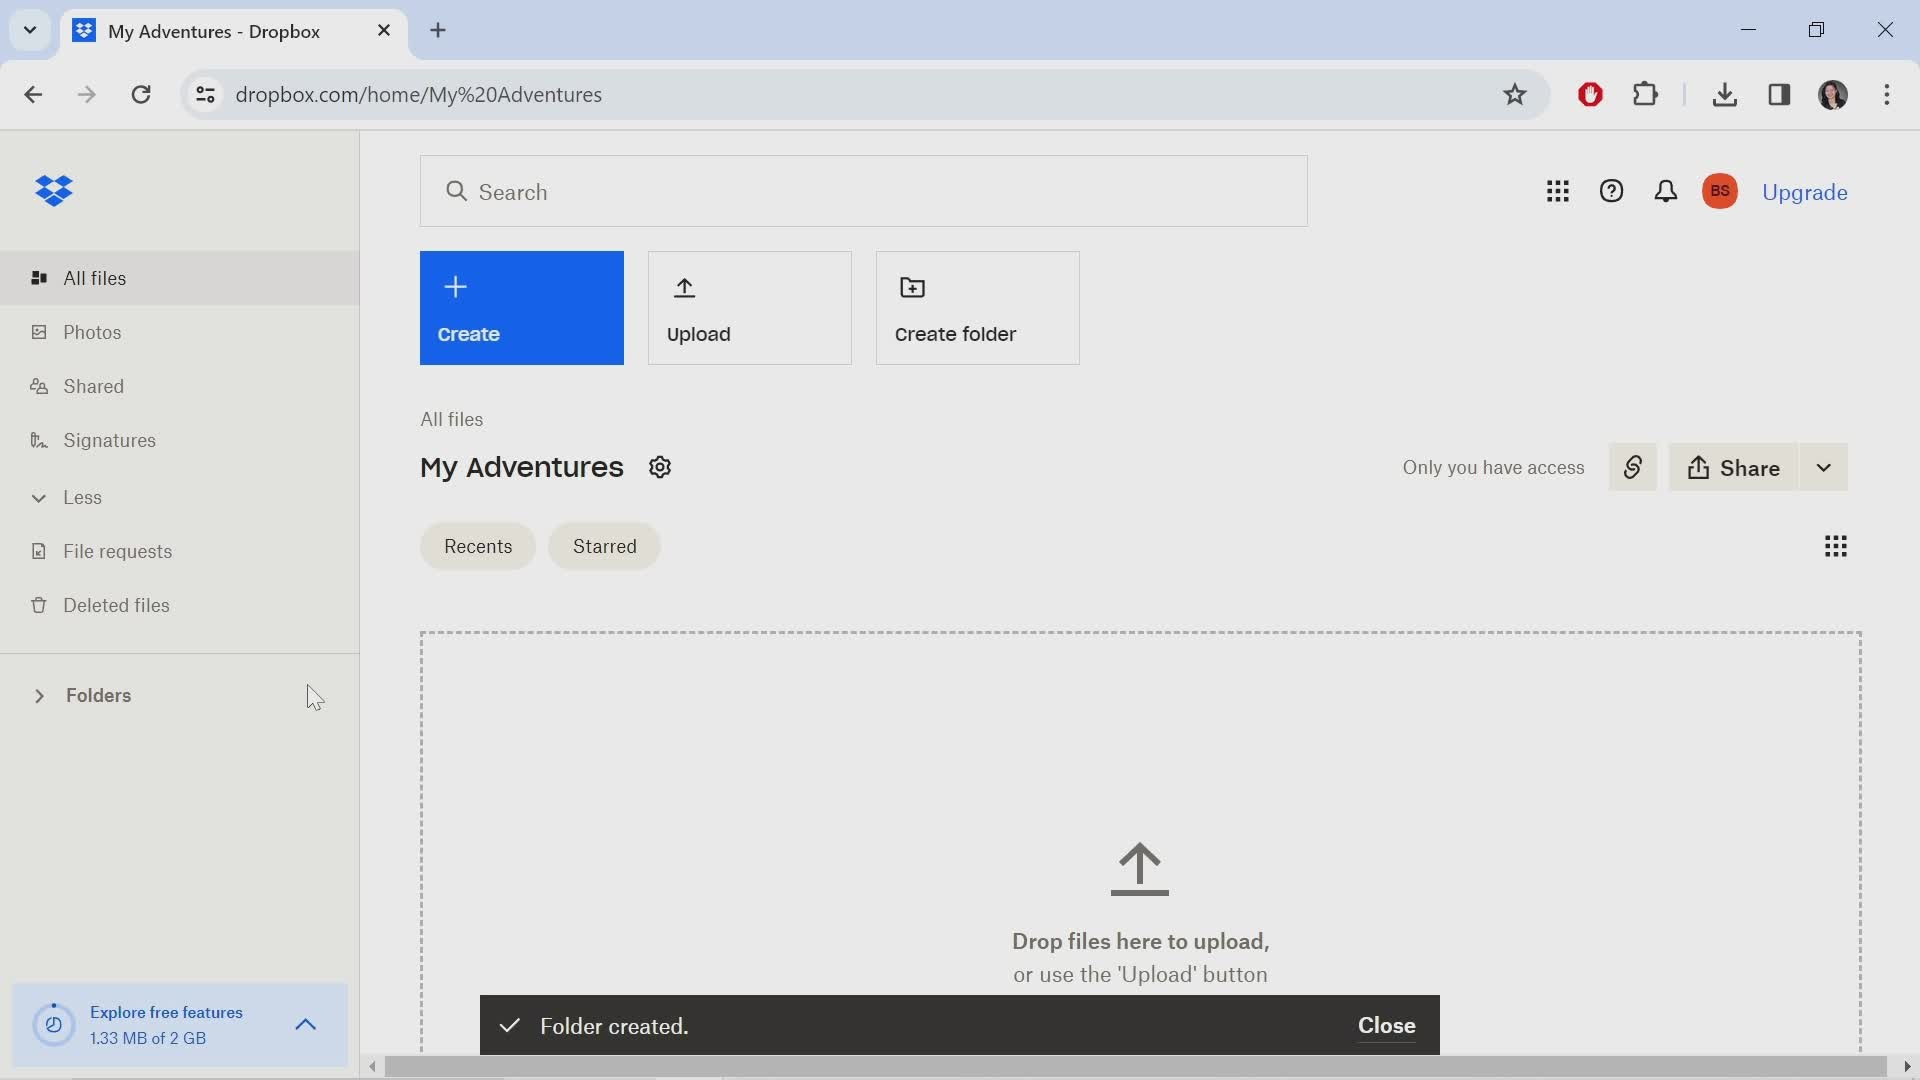Click the apps grid icon top right
Image resolution: width=1920 pixels, height=1080 pixels.
pos(1557,191)
